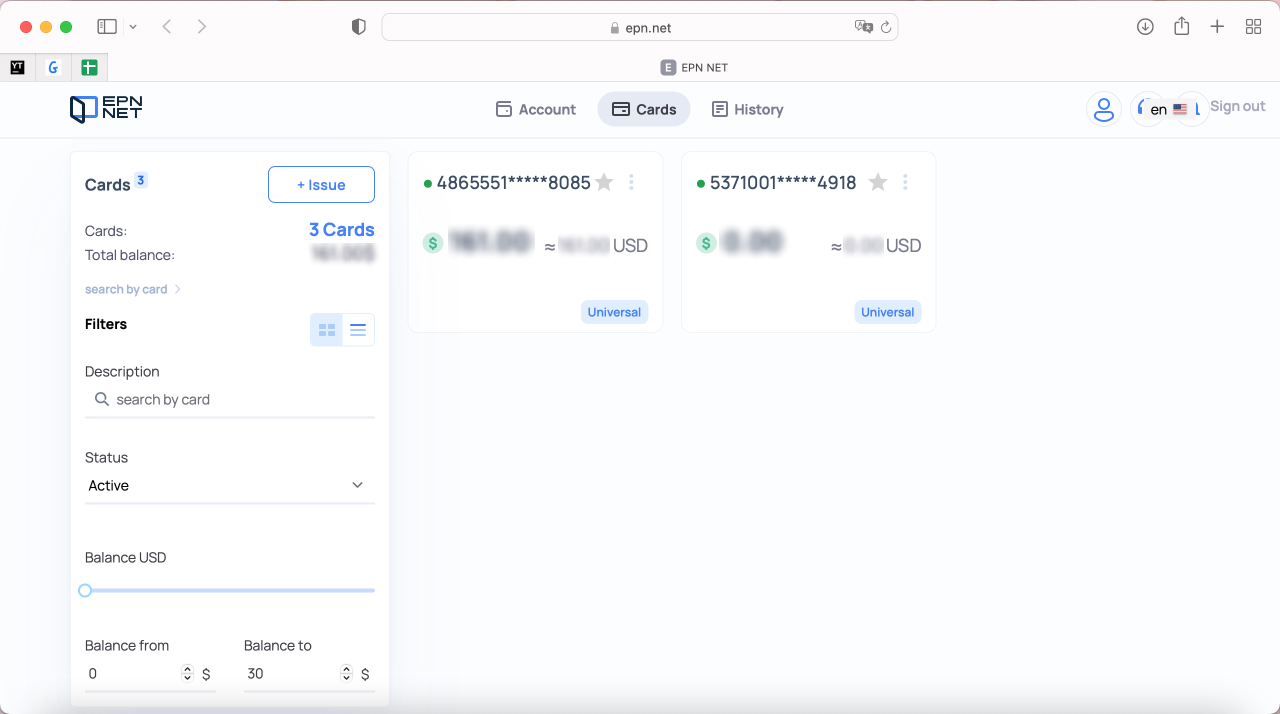The width and height of the screenshot is (1280, 714).
Task: Reload the page with refresh icon
Action: 886,27
